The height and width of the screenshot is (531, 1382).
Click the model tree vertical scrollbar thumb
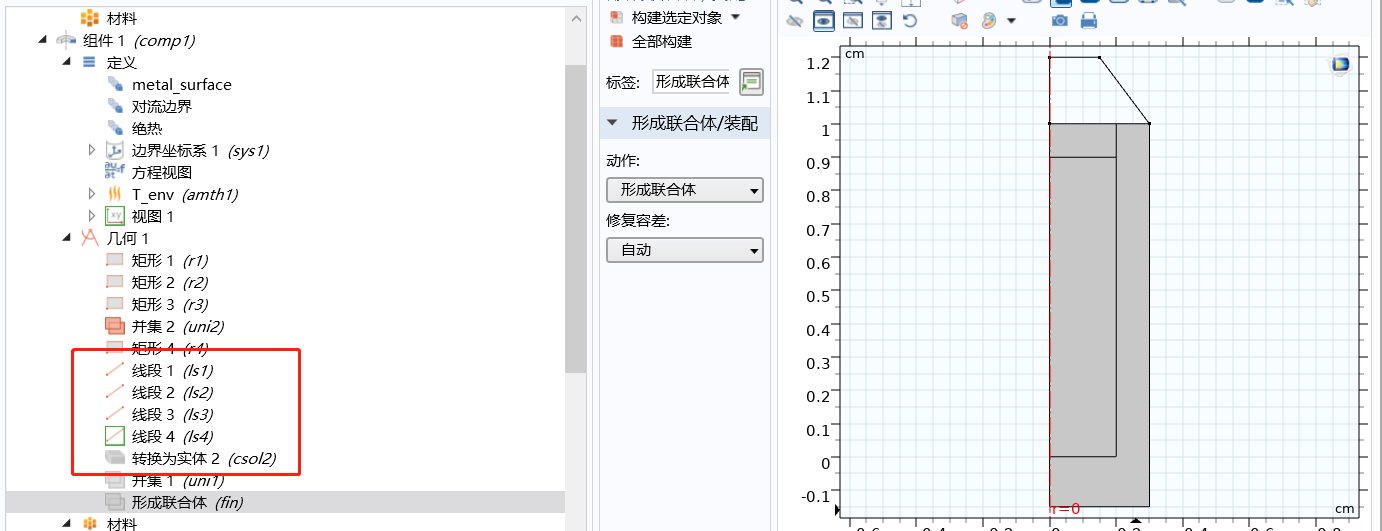click(575, 220)
